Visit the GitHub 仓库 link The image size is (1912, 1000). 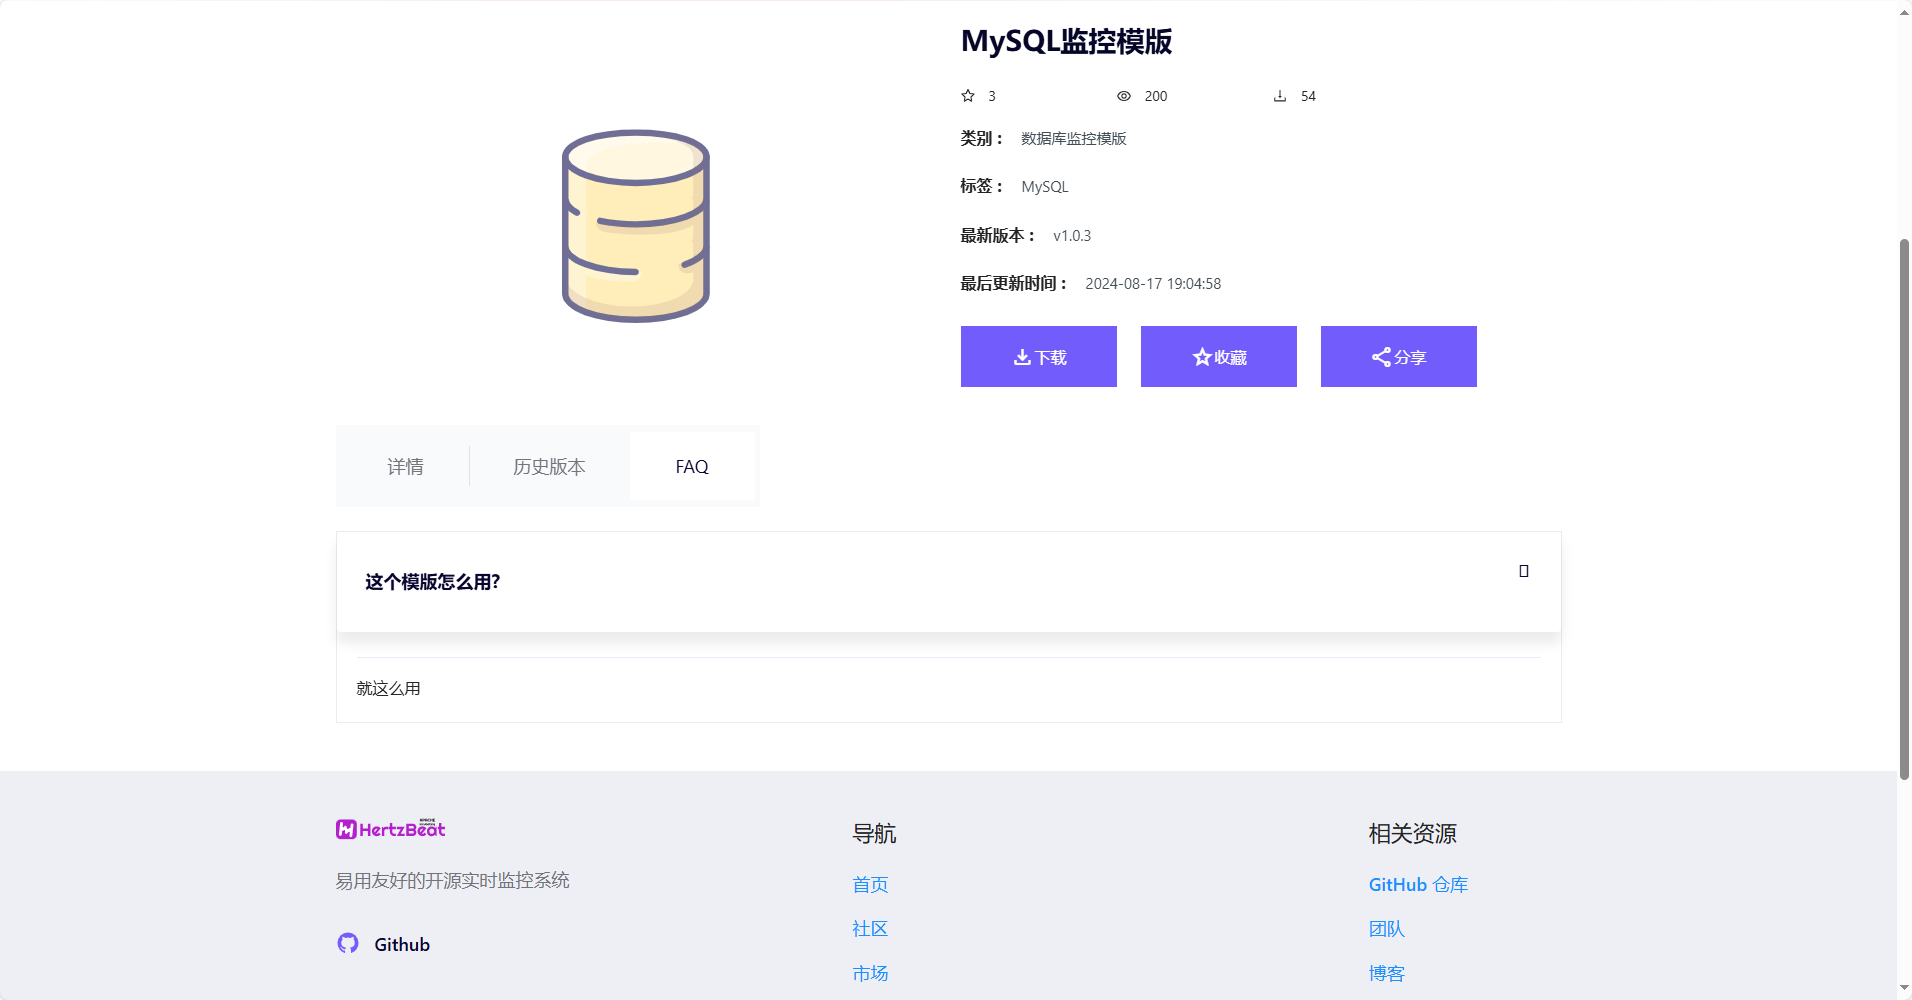point(1418,885)
